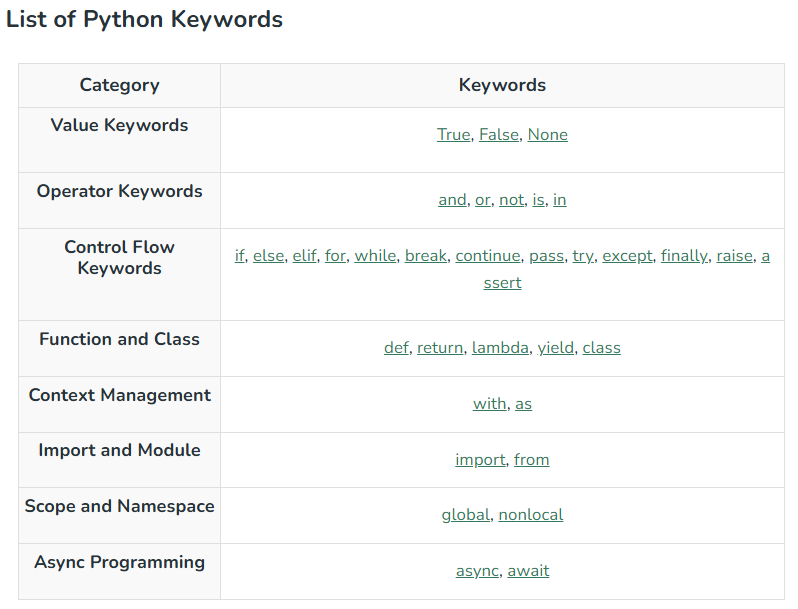Click the 'yield' keyword link

556,348
